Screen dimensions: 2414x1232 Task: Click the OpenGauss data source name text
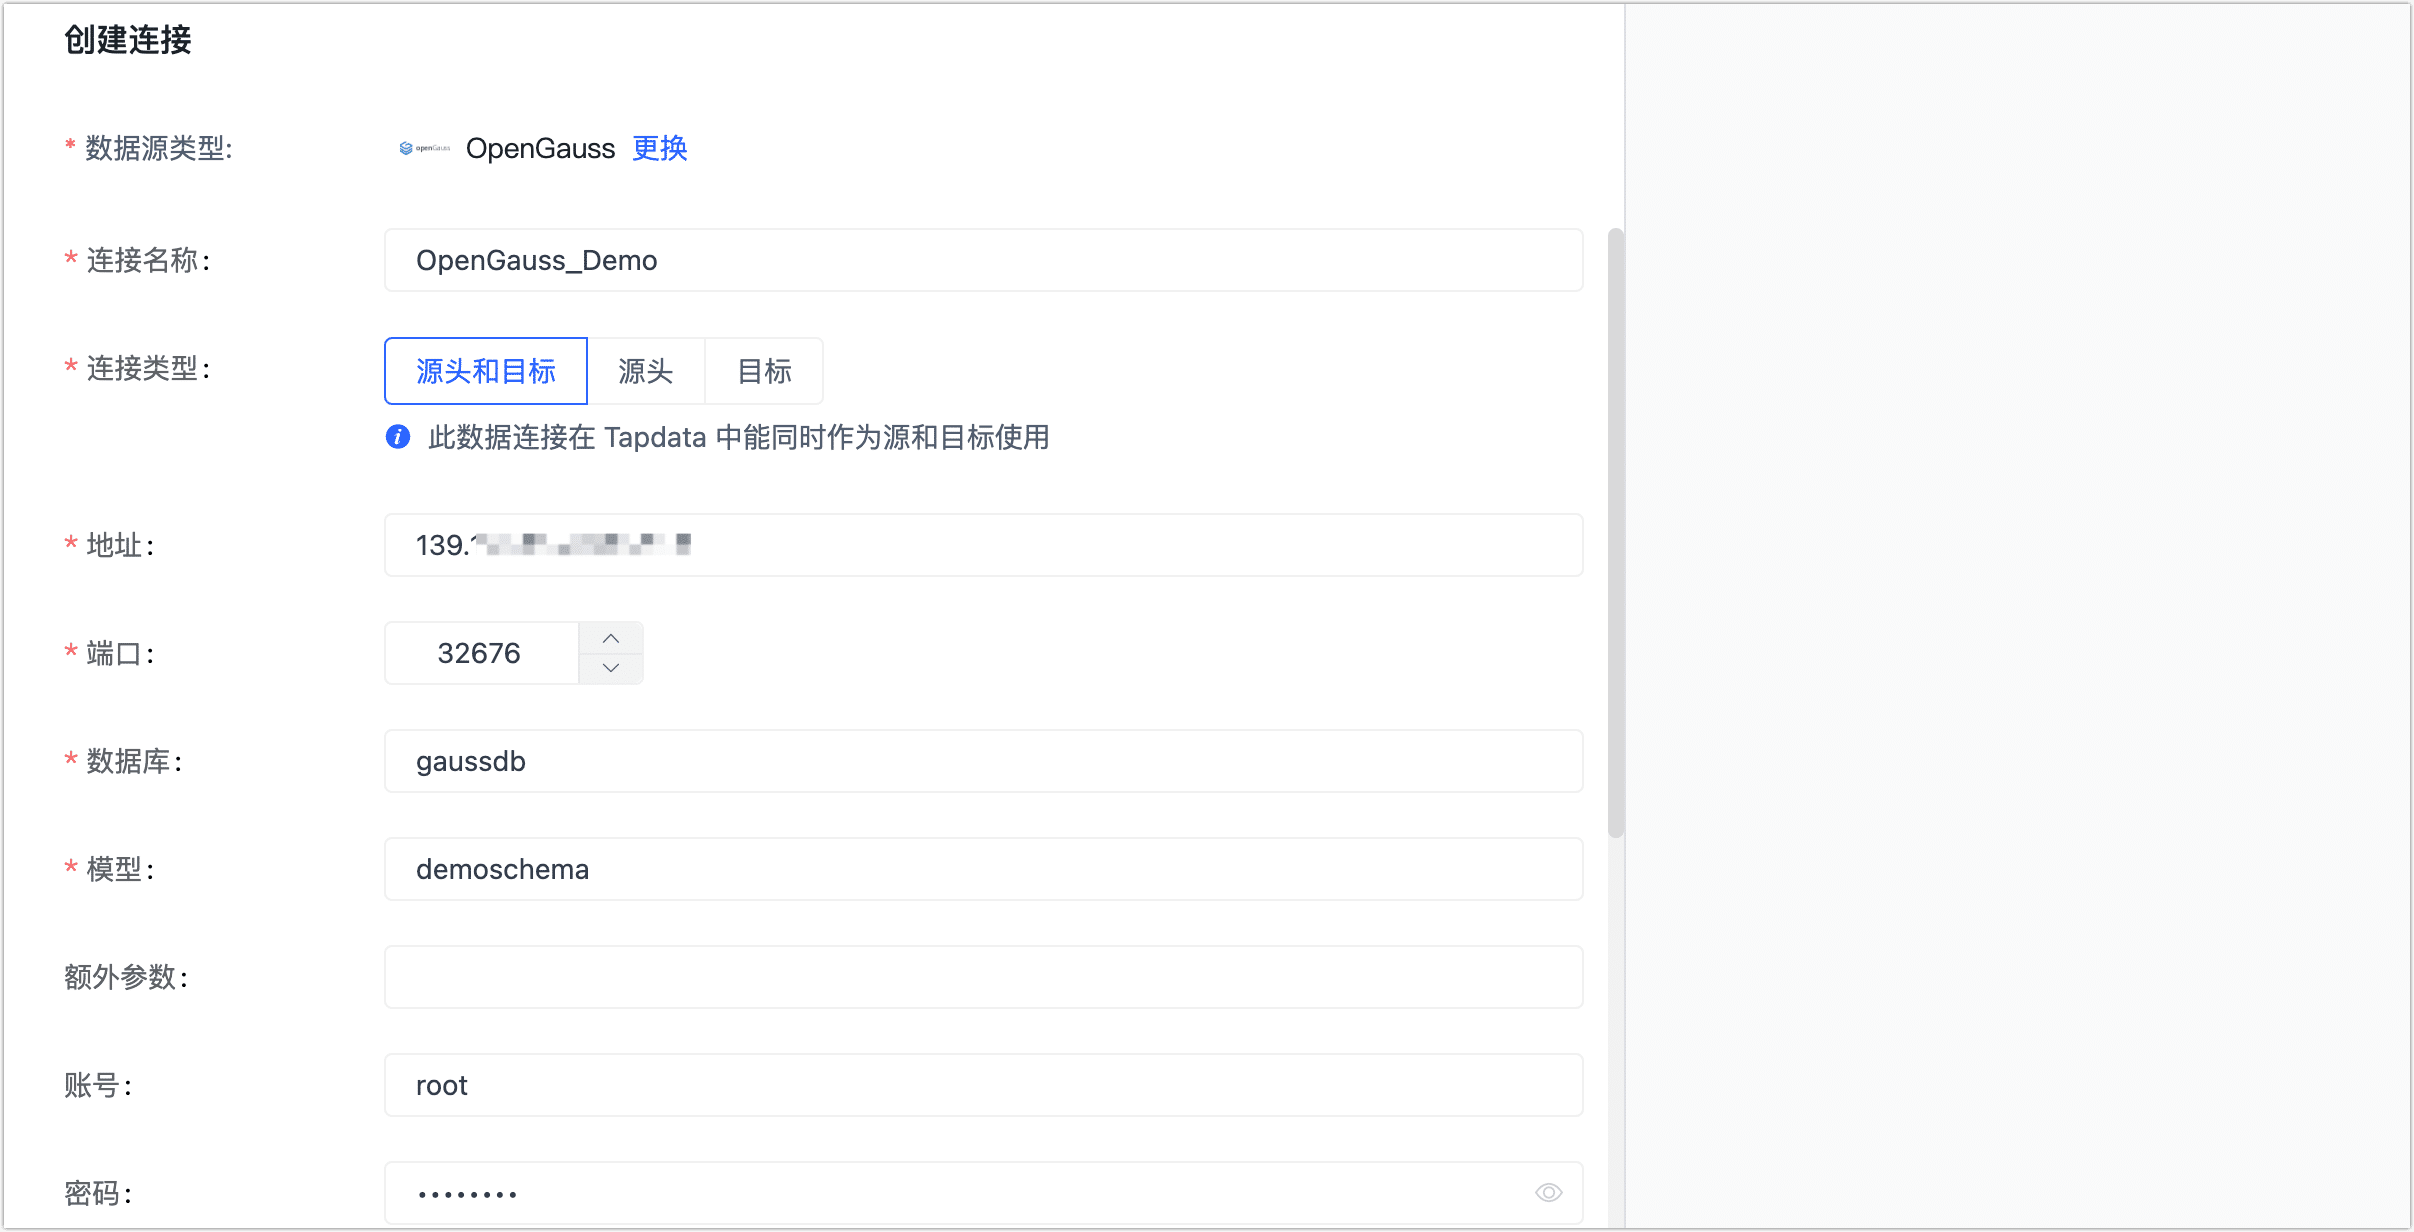pos(540,148)
